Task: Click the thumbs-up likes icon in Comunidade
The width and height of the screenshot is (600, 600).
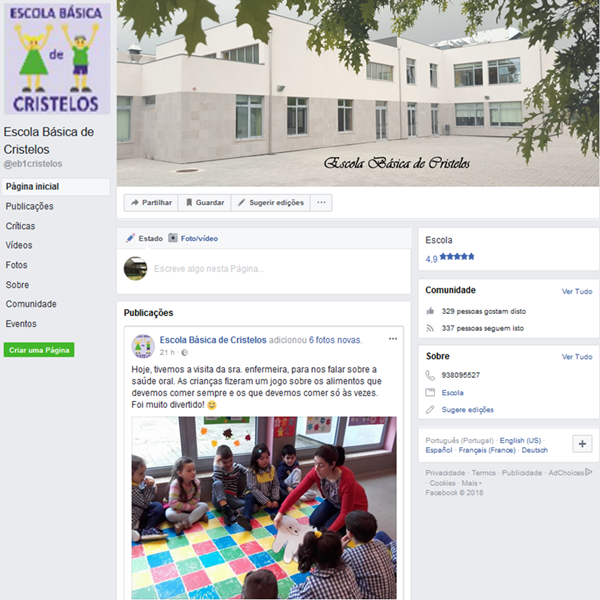Action: (430, 311)
